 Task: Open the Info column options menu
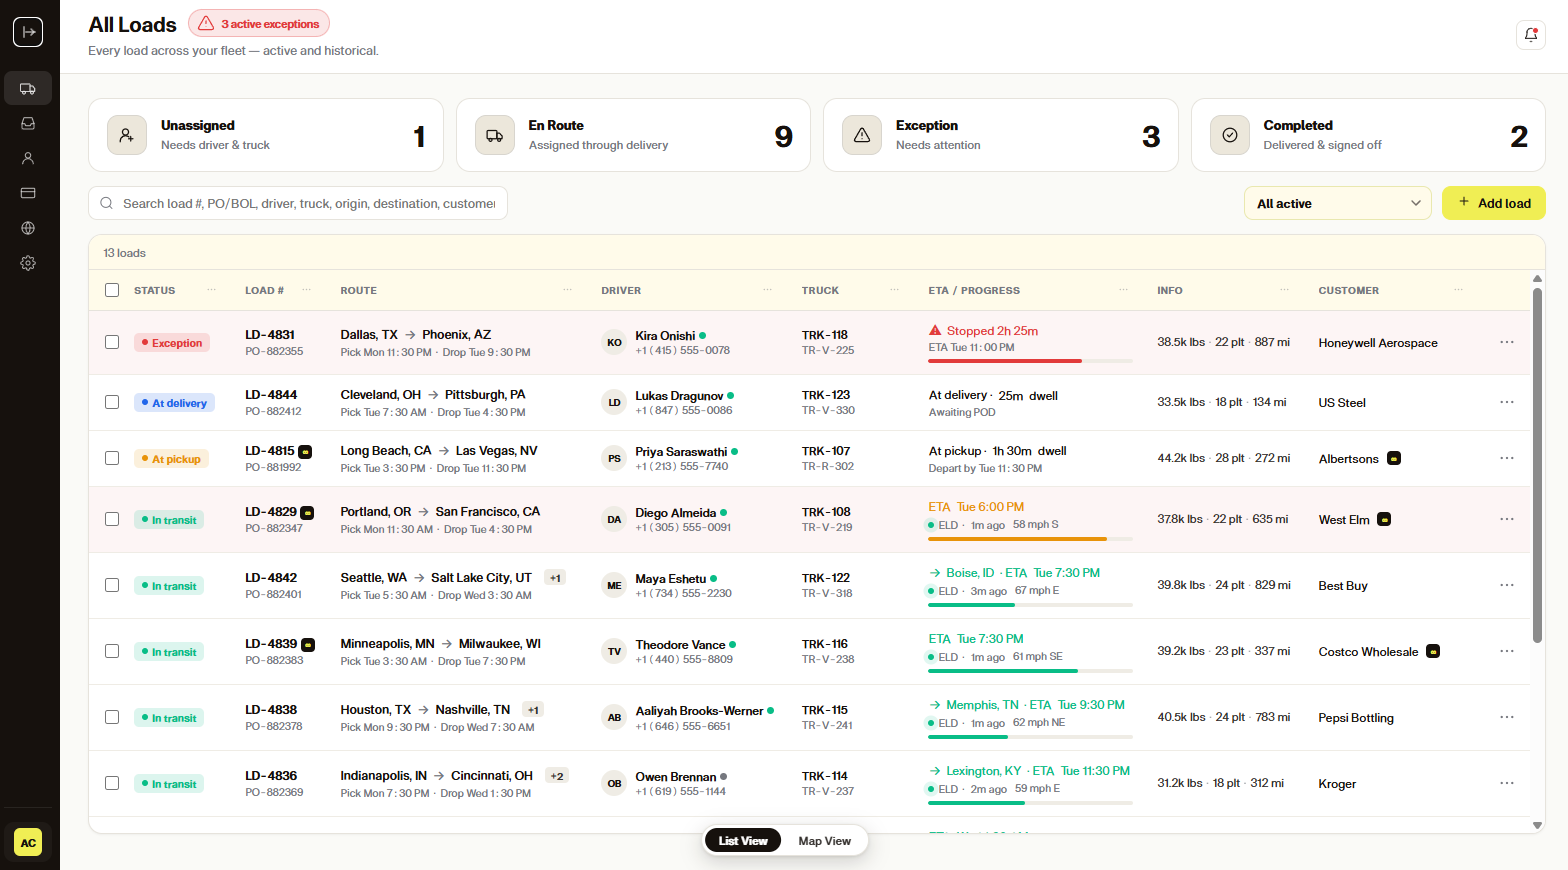tap(1284, 290)
